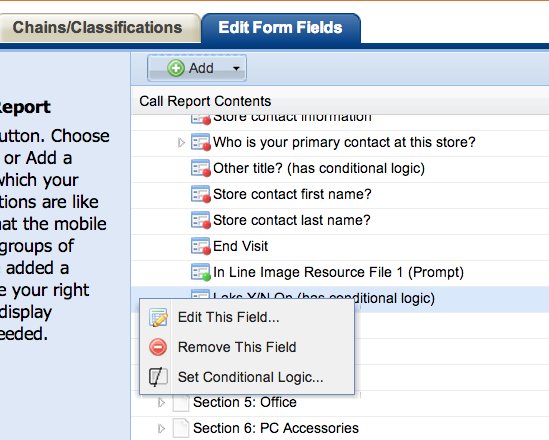Expand Section 5: Office
The width and height of the screenshot is (549, 440).
(x=161, y=403)
